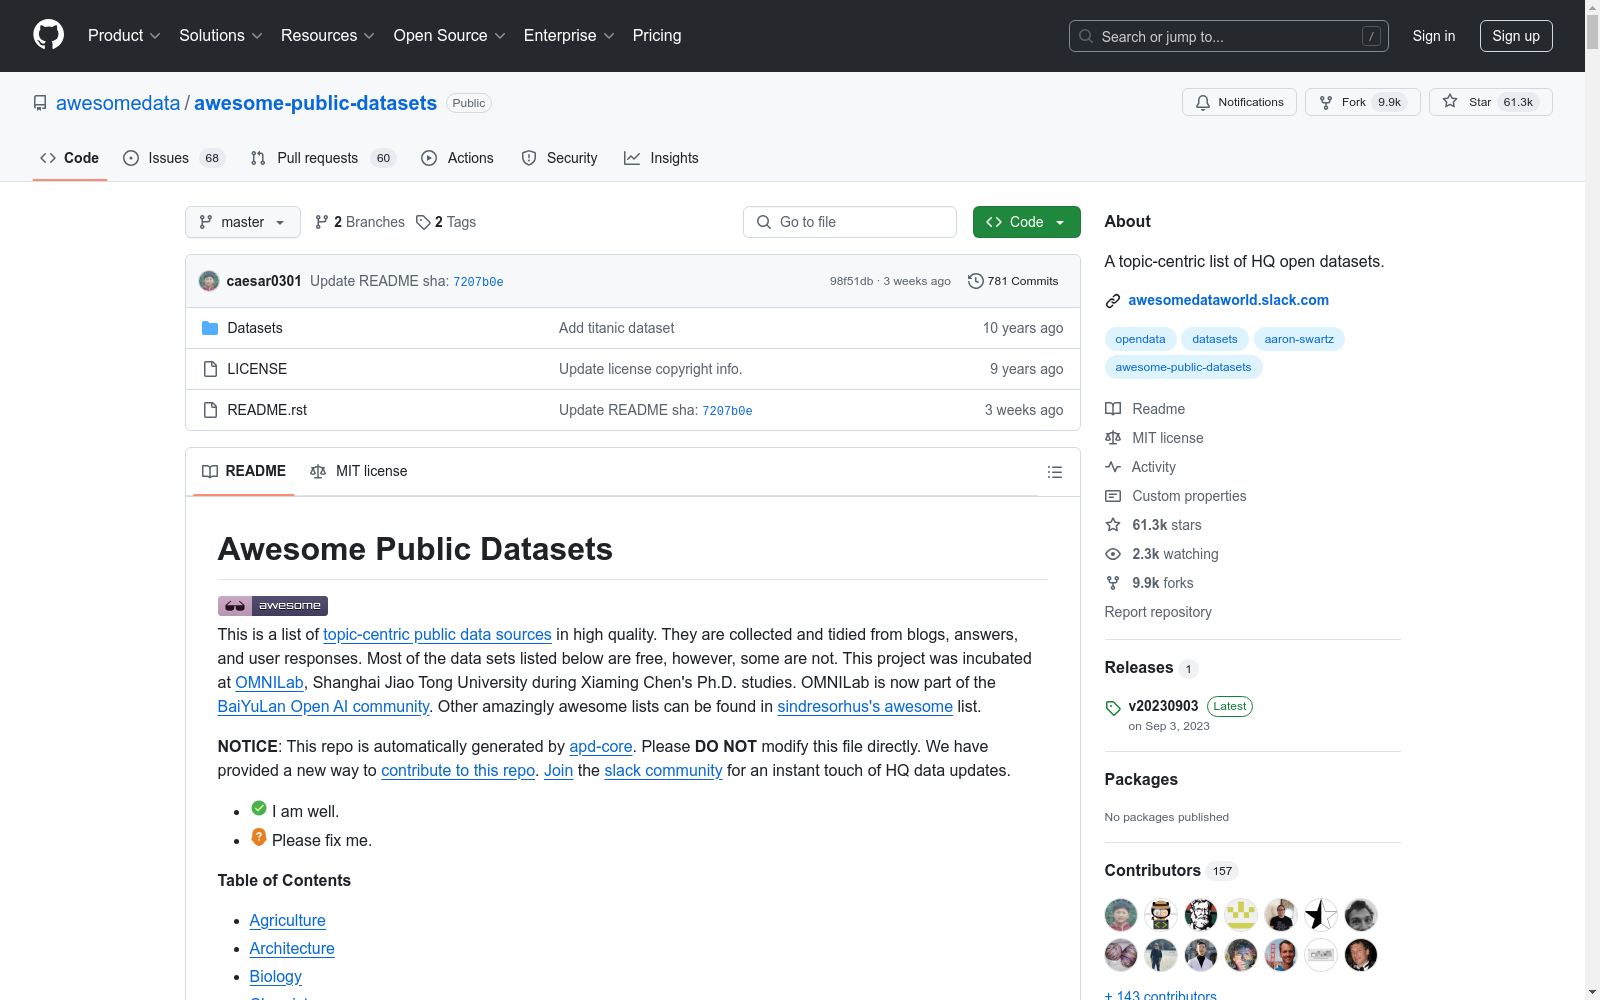1600x1000 pixels.
Task: Click the search magnifier icon in header
Action: coord(1086,36)
